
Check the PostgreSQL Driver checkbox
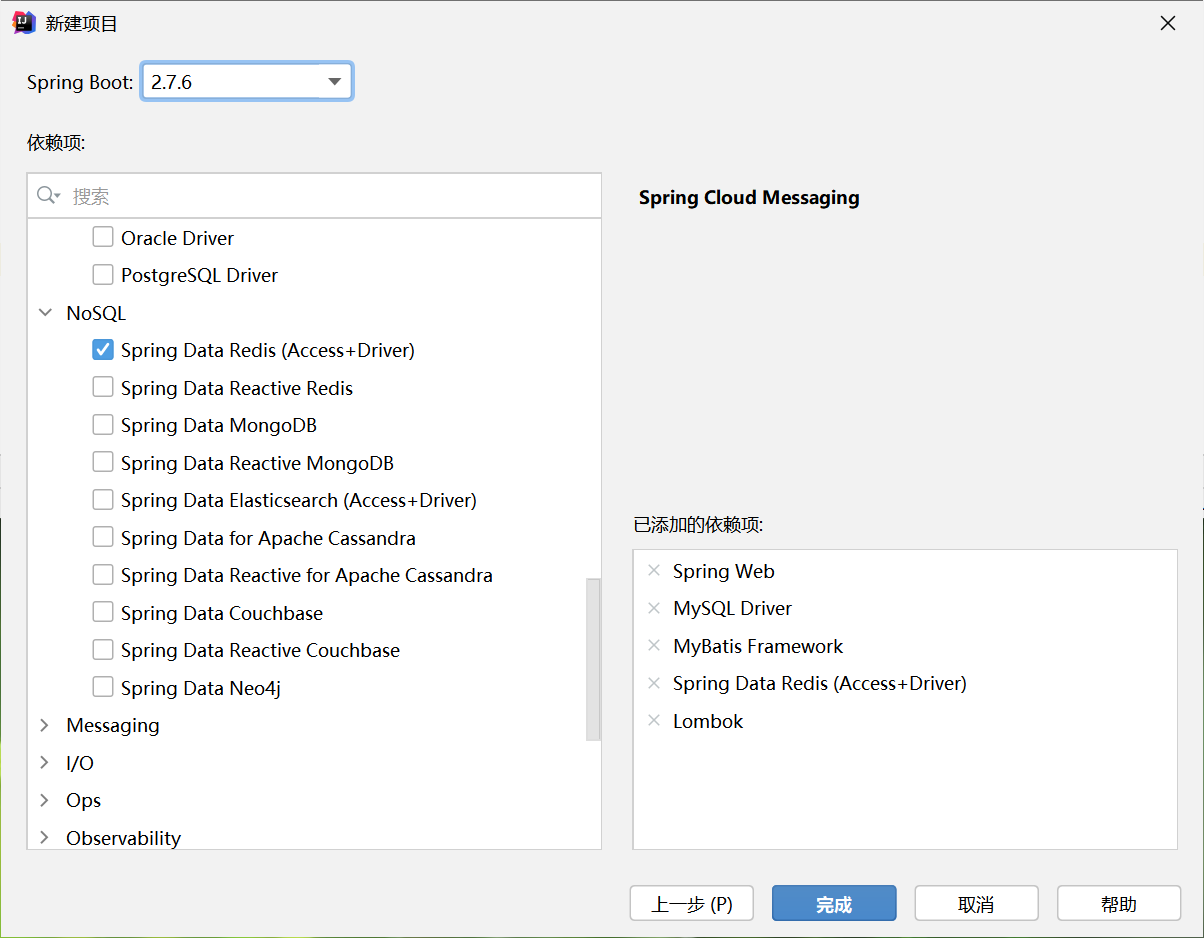coord(103,275)
